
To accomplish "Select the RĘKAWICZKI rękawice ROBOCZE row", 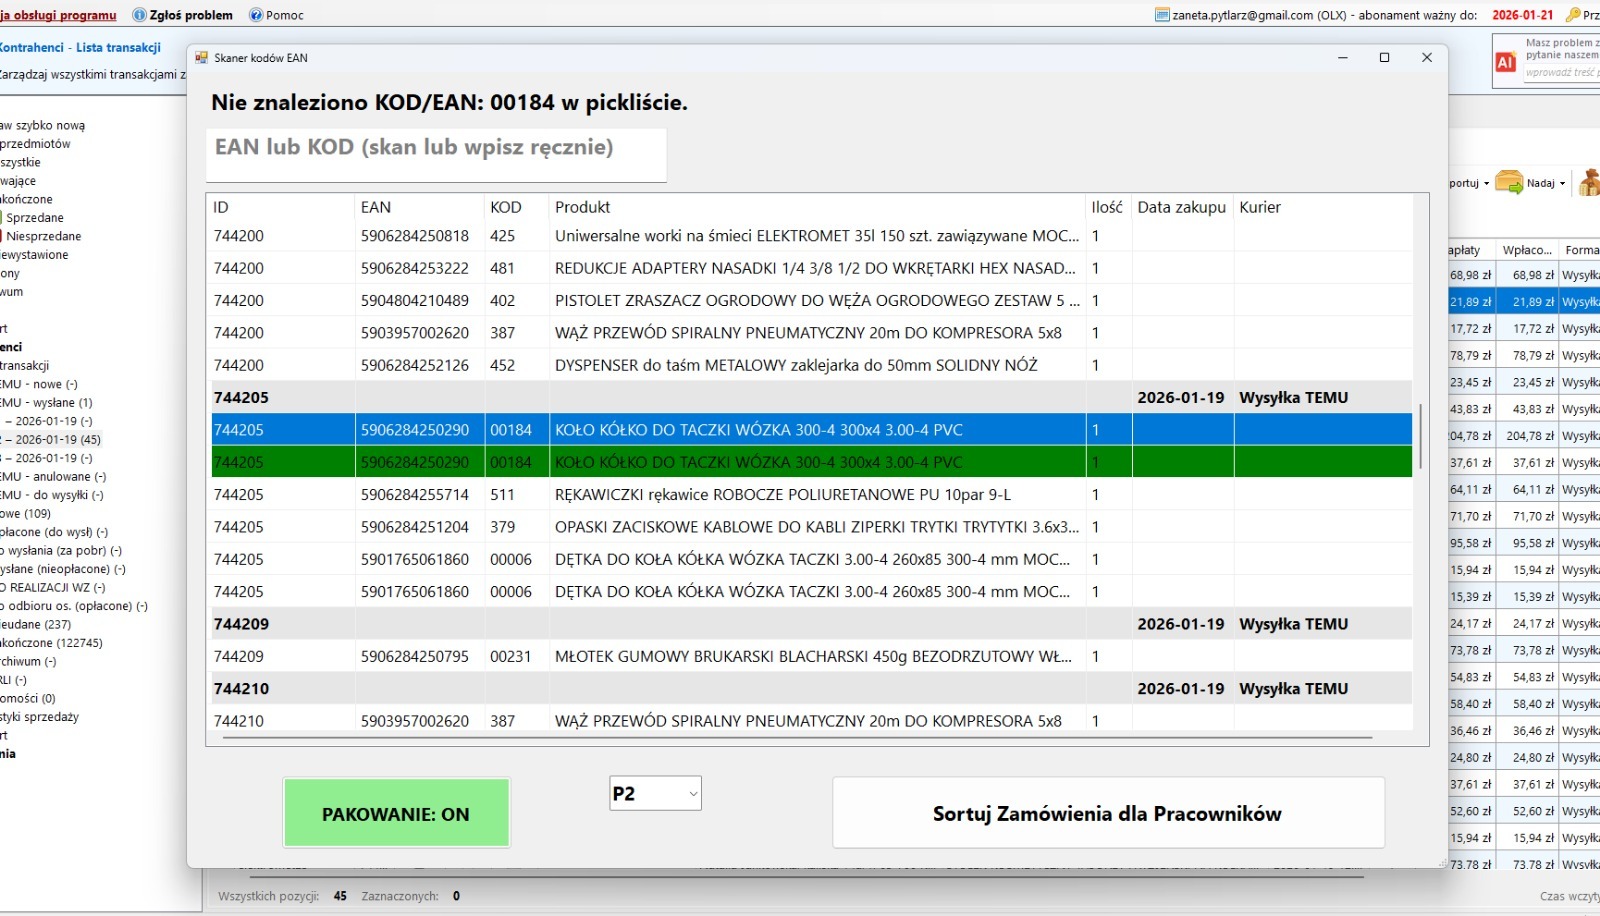I will (810, 495).
